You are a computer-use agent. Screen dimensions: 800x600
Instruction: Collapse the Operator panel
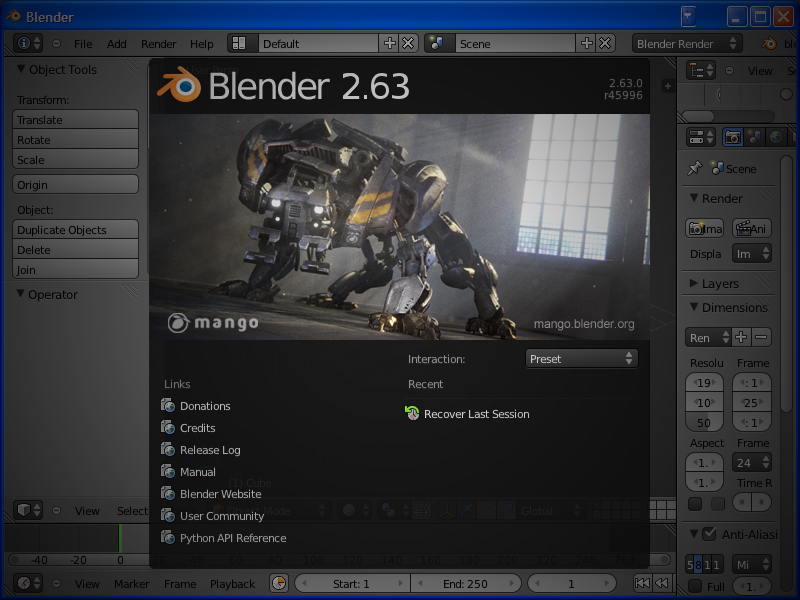click(20, 294)
